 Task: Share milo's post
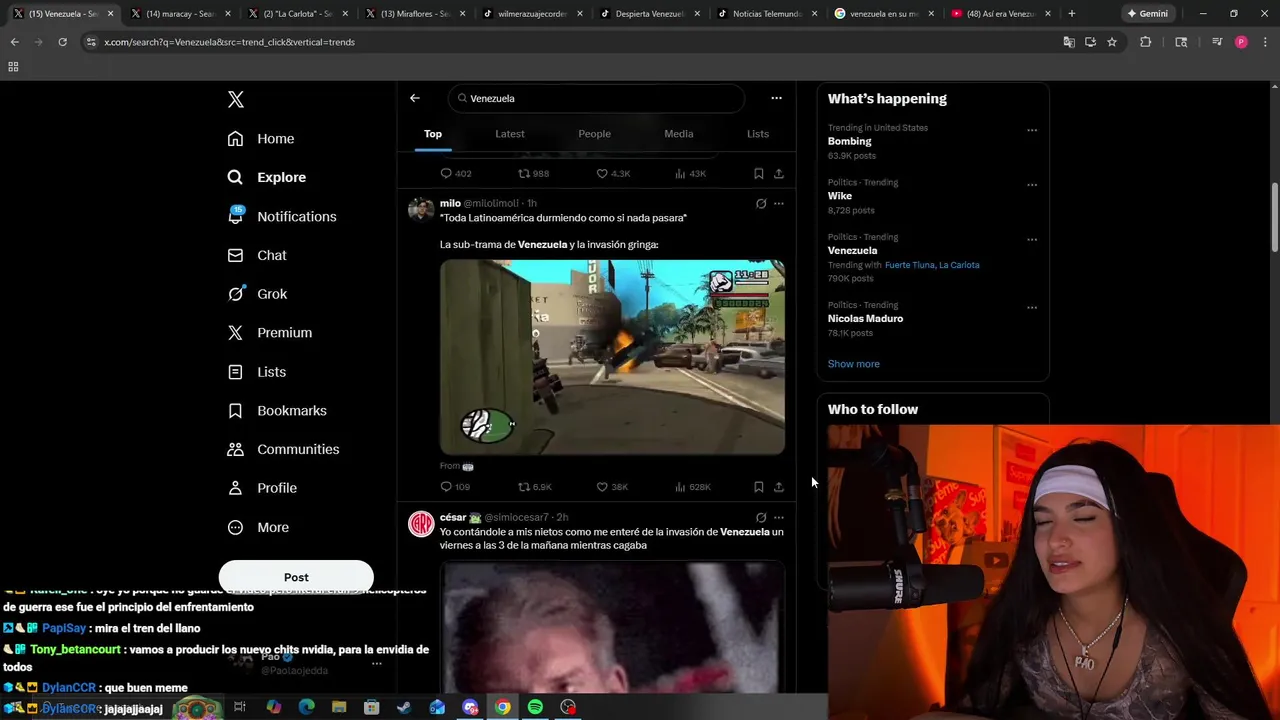tap(779, 487)
